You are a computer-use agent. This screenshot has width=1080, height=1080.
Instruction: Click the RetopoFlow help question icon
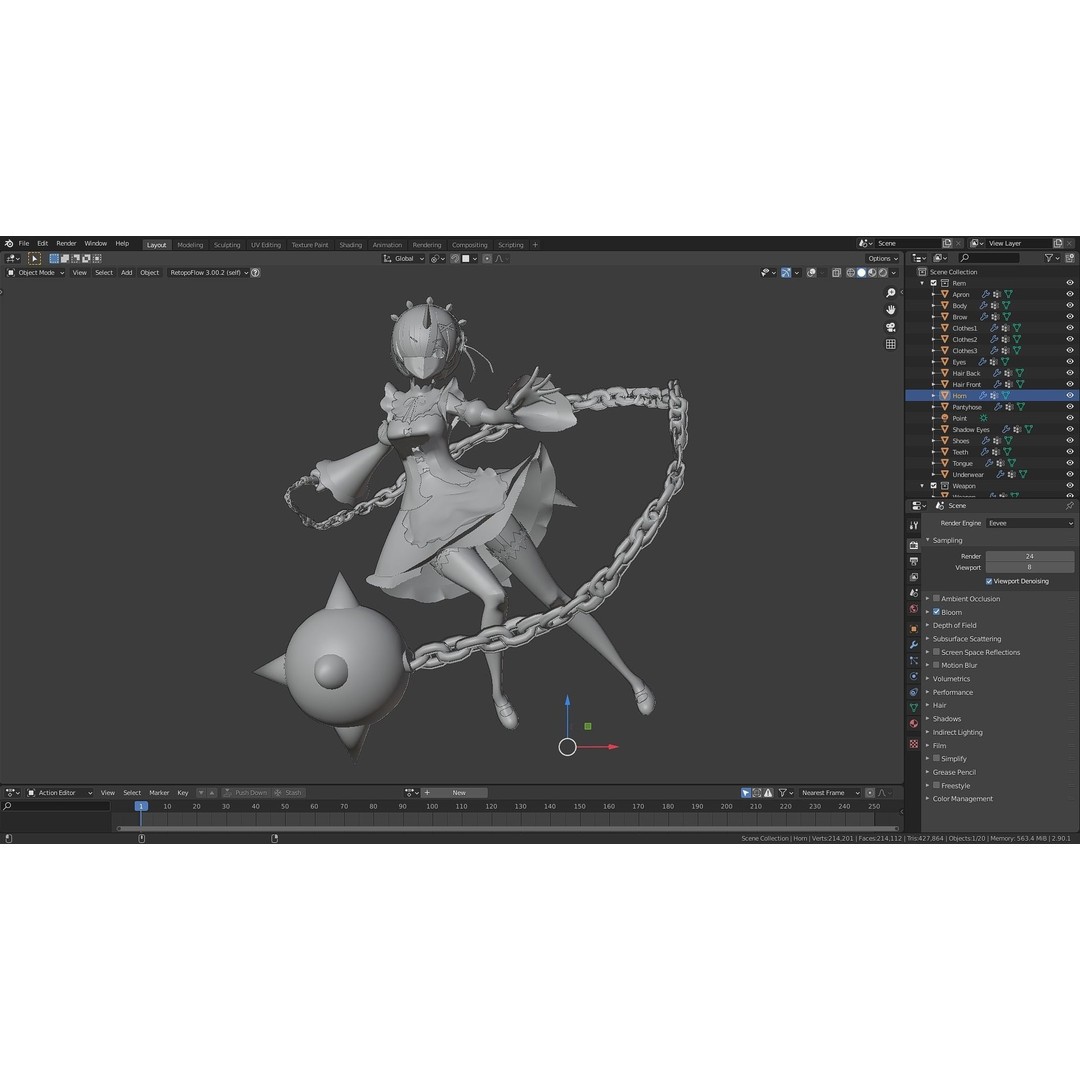pyautogui.click(x=256, y=273)
